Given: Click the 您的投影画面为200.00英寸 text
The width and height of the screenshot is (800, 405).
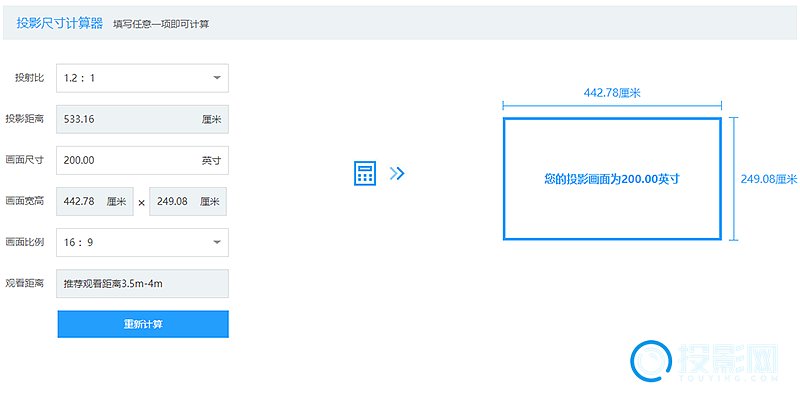Looking at the screenshot, I should click(612, 179).
